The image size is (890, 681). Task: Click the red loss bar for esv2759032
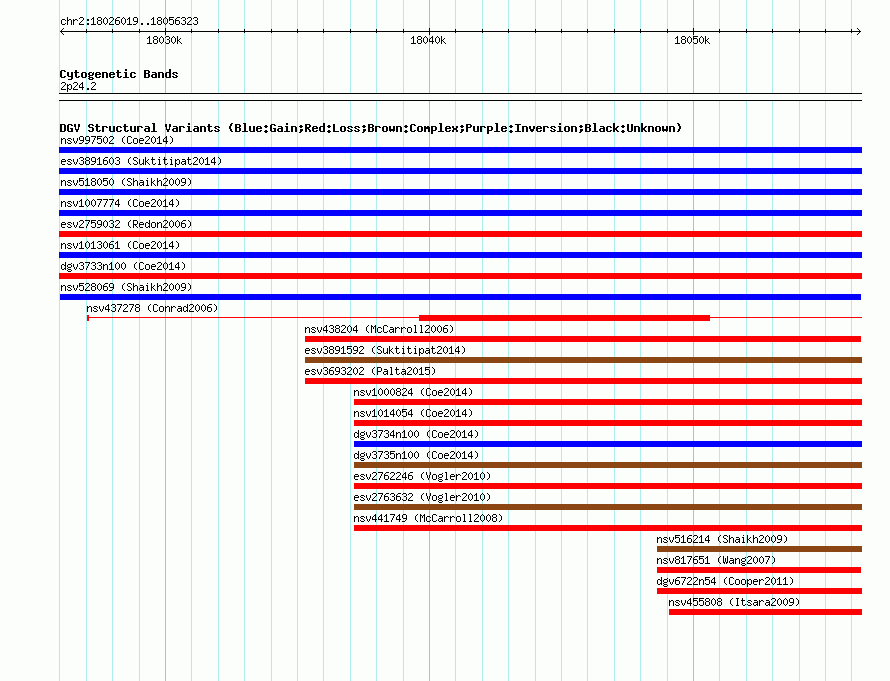pos(460,234)
